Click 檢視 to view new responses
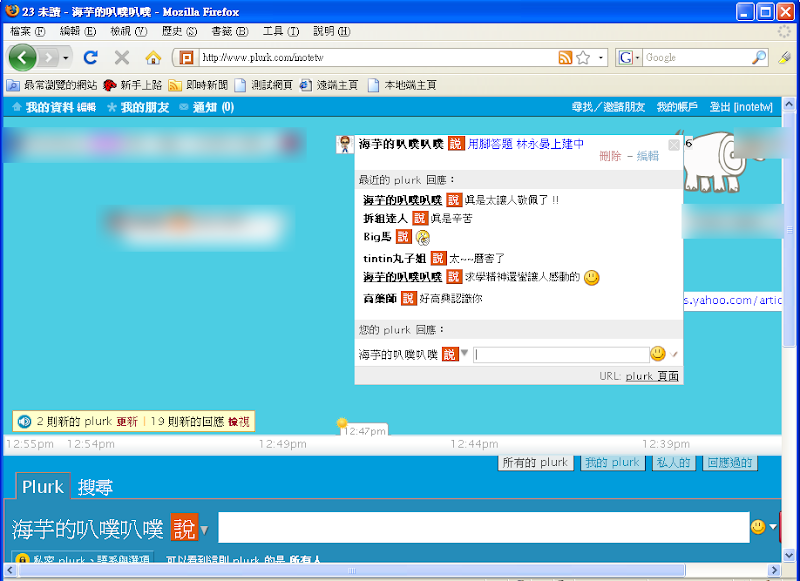 tap(238, 421)
